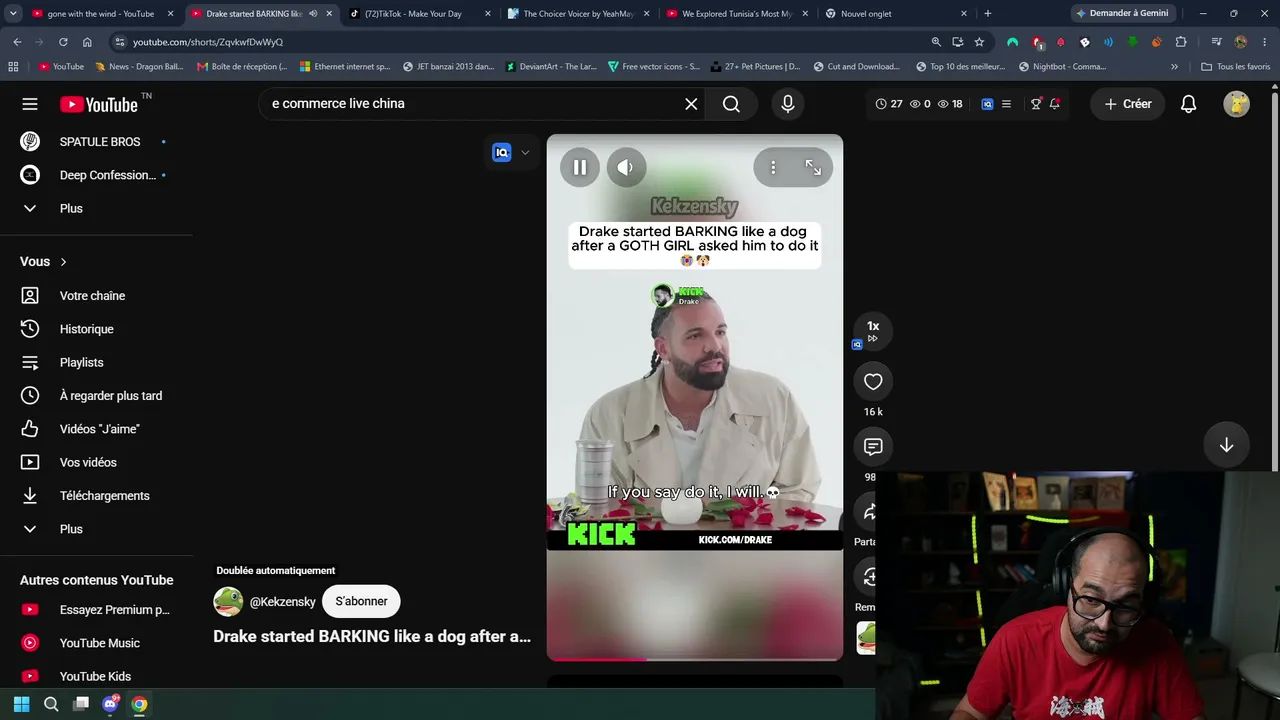1280x720 pixels.
Task: Open the Pikachu account avatar menu
Action: [1236, 104]
